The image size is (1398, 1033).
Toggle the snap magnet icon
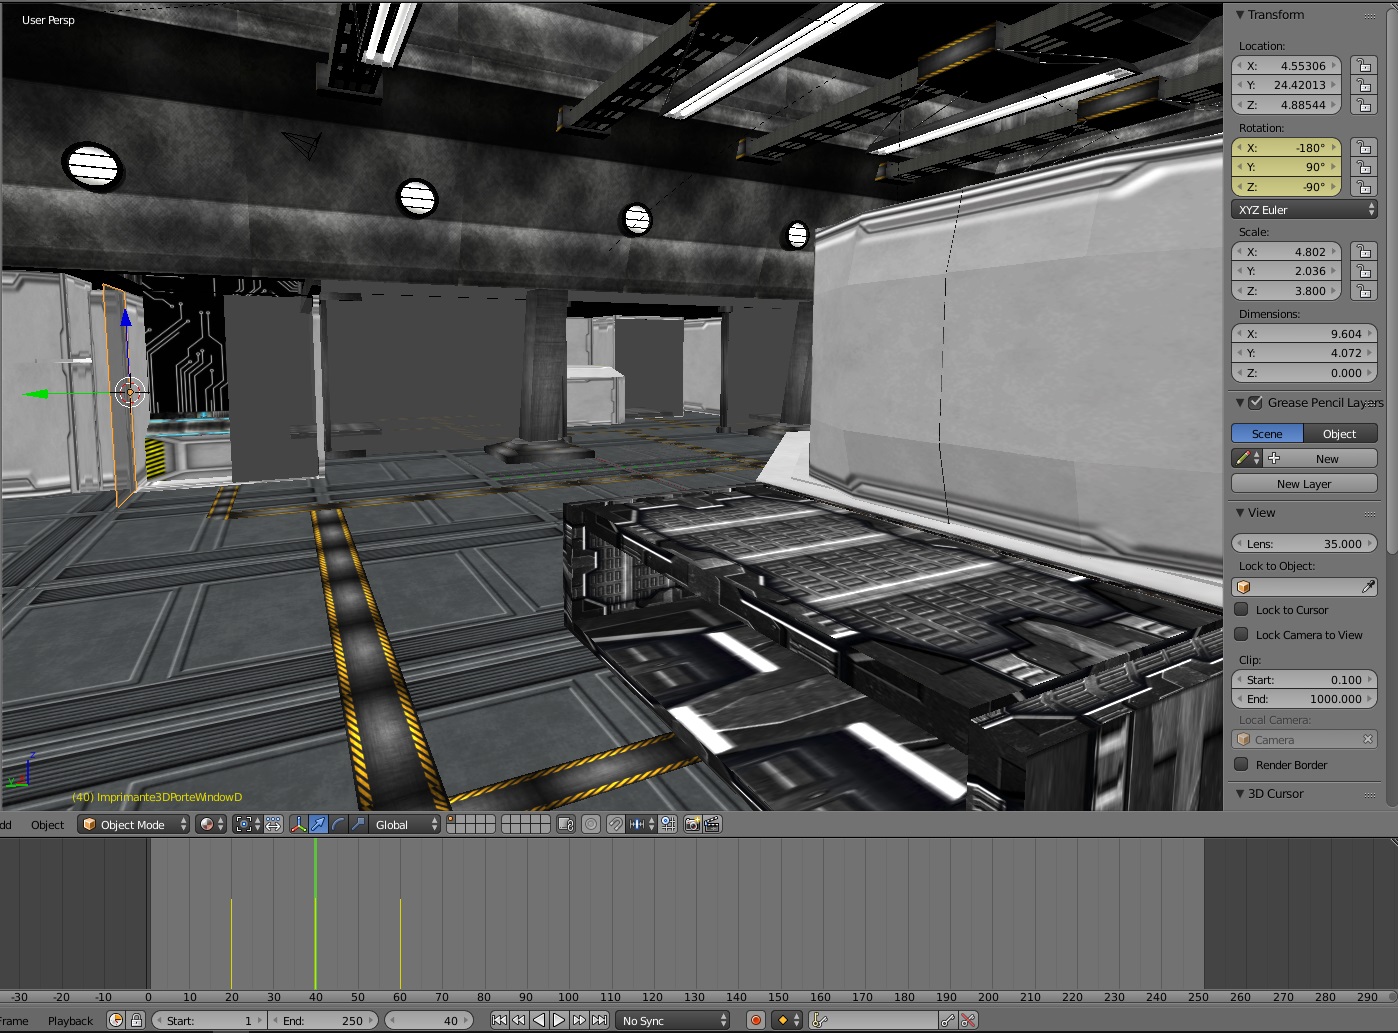(x=616, y=824)
